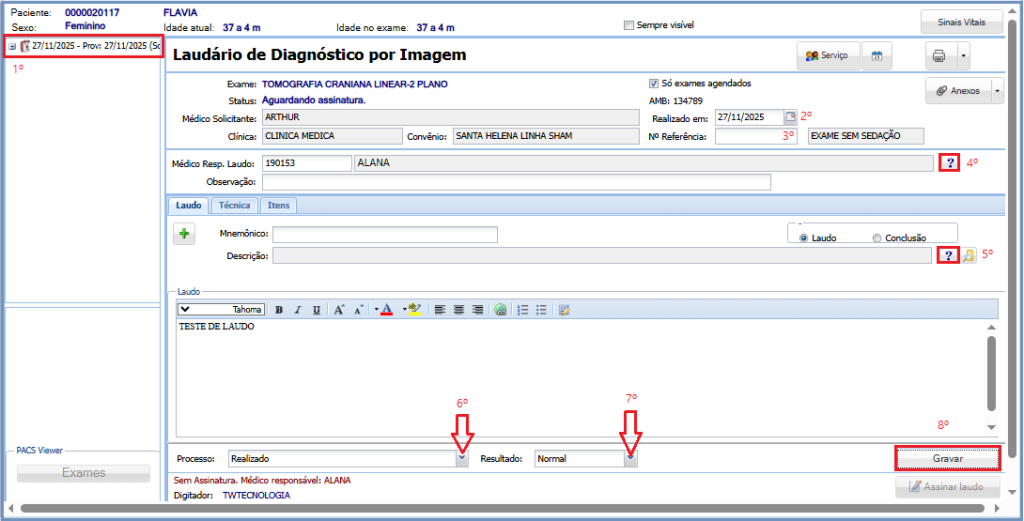Select the Conclusão radio button

[877, 238]
